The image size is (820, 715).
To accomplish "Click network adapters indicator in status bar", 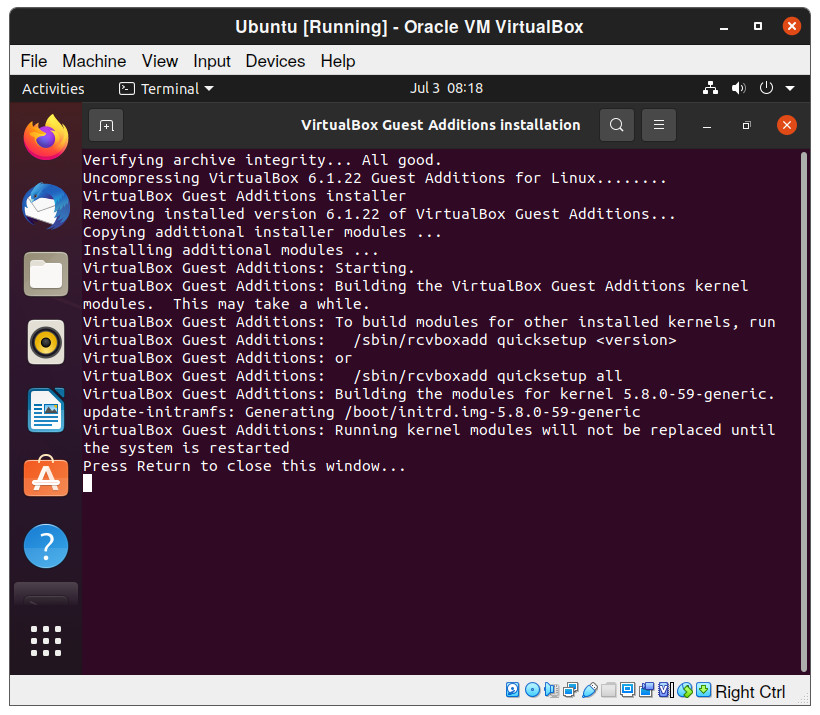I will pos(571,690).
